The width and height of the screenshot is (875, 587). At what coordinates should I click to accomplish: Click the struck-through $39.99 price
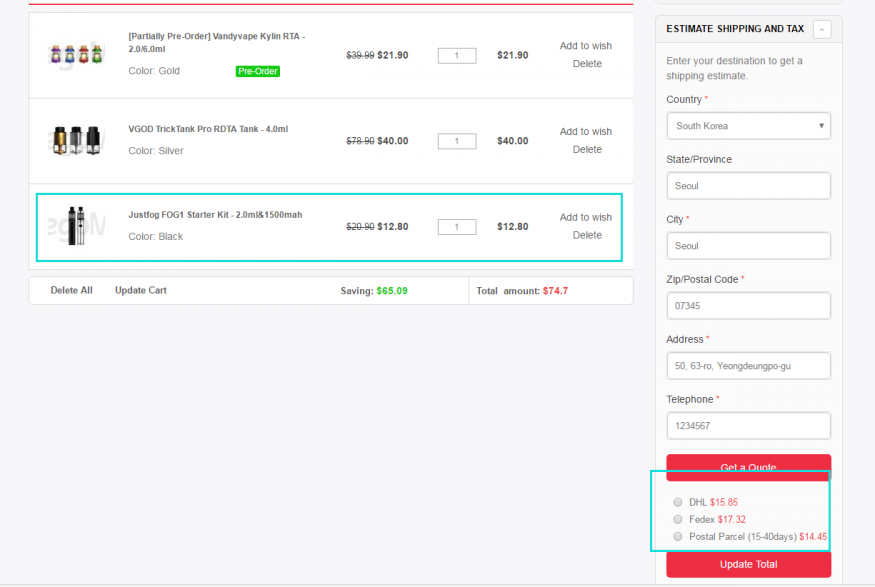pyautogui.click(x=360, y=55)
